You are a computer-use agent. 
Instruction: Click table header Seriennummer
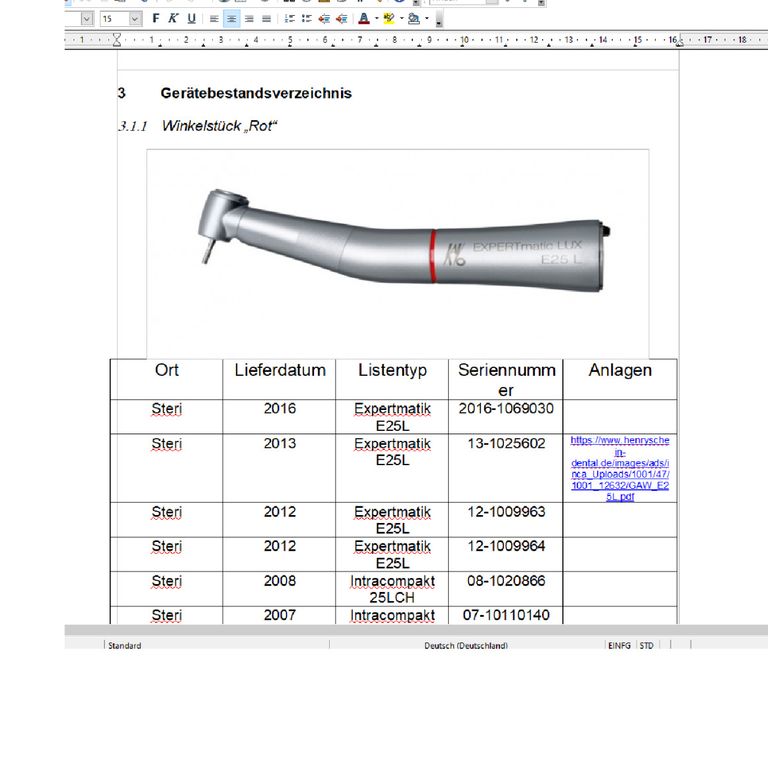click(506, 380)
